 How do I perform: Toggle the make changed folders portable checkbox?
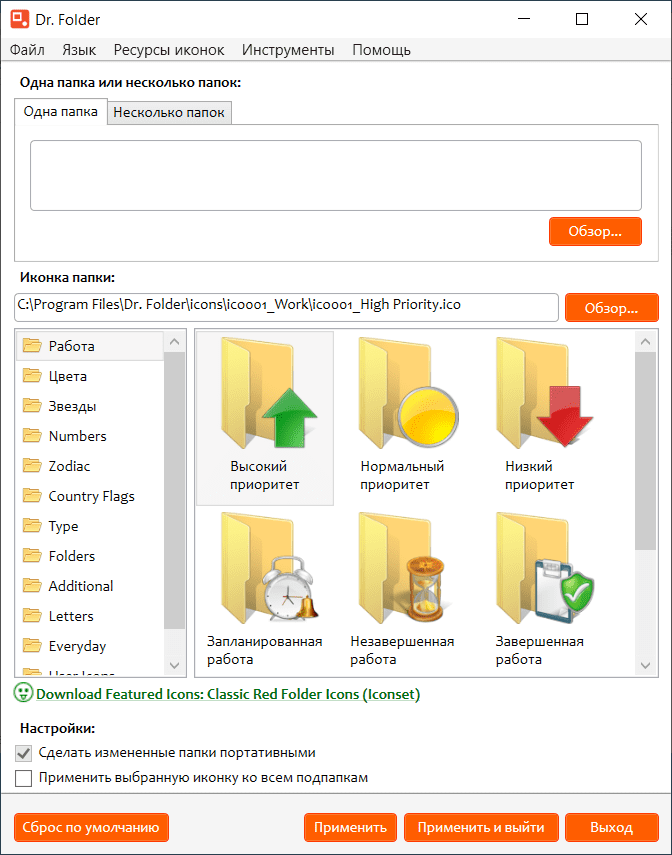pyautogui.click(x=23, y=753)
